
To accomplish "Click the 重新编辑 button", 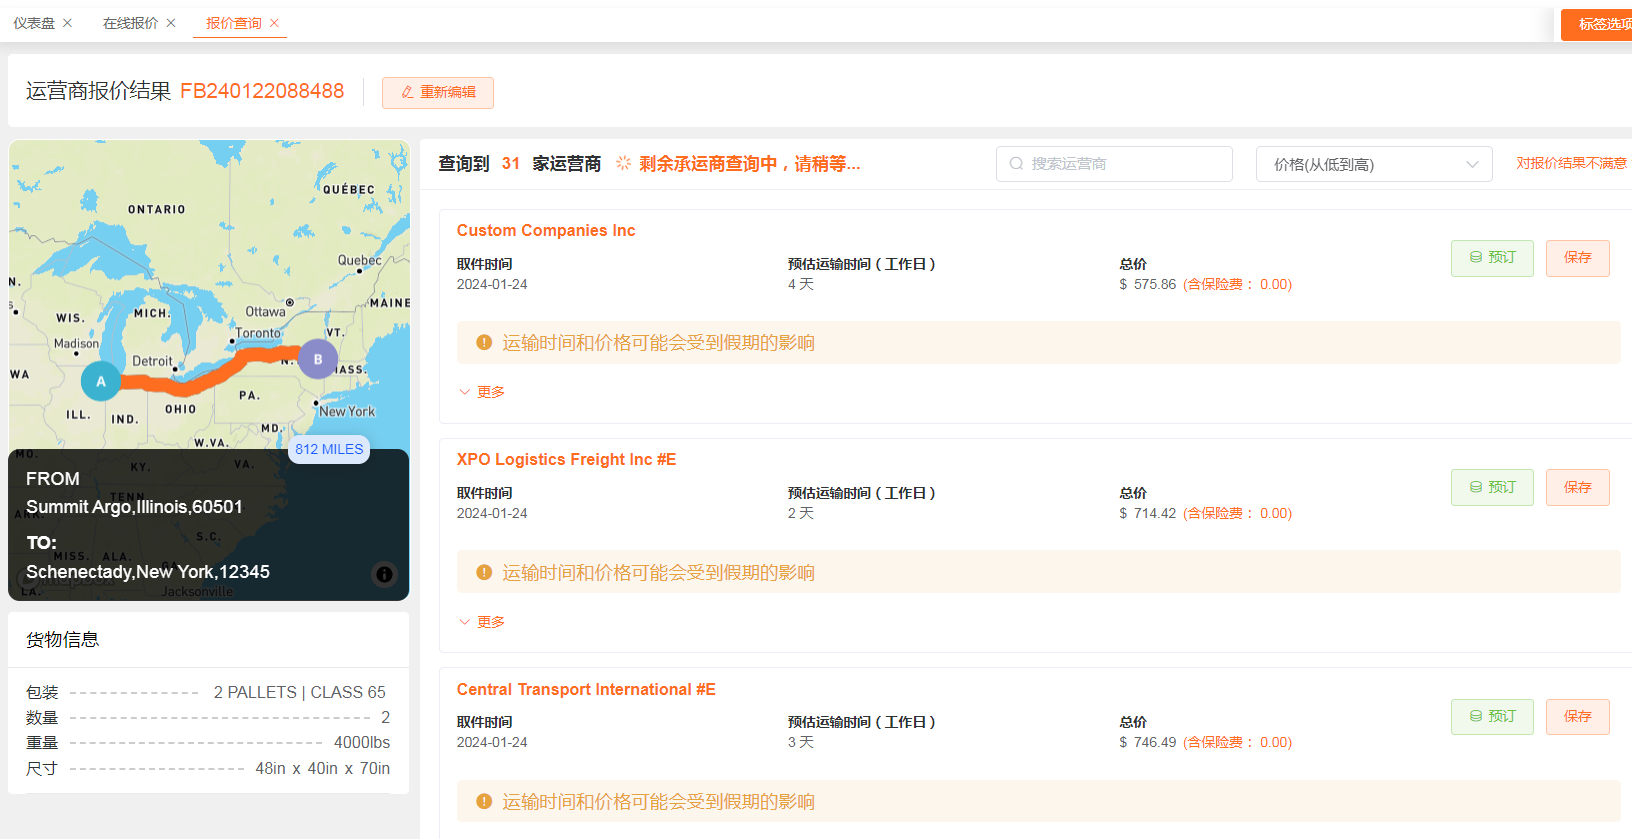I will [x=438, y=92].
